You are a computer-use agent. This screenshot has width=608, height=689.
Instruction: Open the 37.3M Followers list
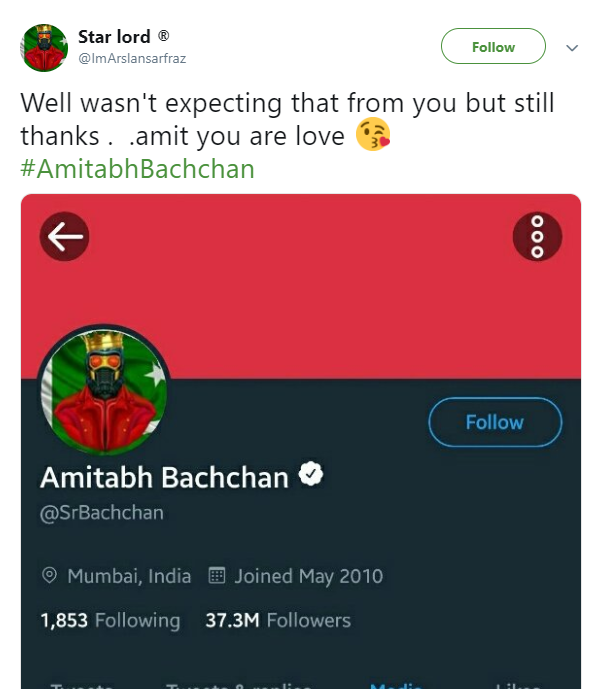click(x=278, y=620)
